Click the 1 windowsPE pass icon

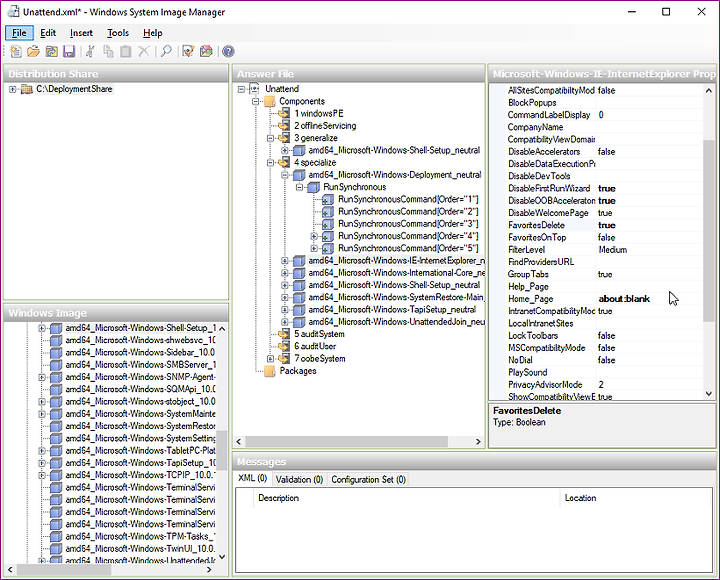coord(285,113)
